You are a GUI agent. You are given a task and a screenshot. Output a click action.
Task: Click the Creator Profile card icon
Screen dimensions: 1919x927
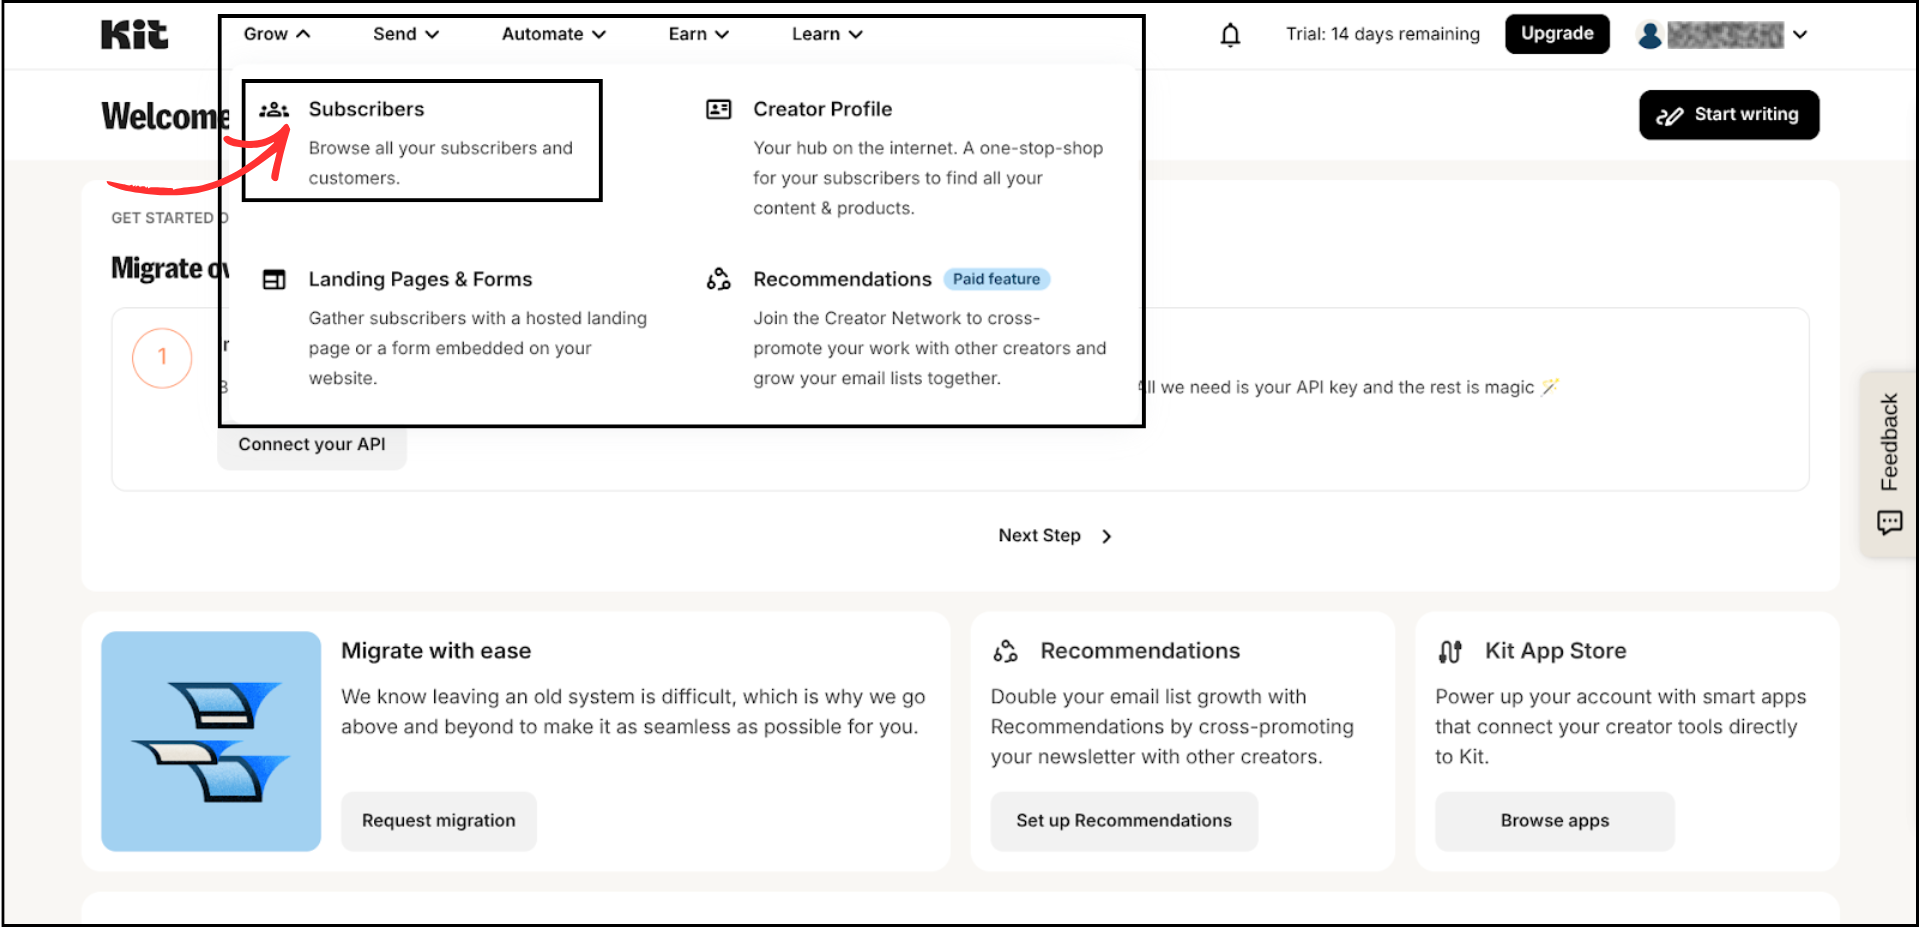tap(718, 110)
